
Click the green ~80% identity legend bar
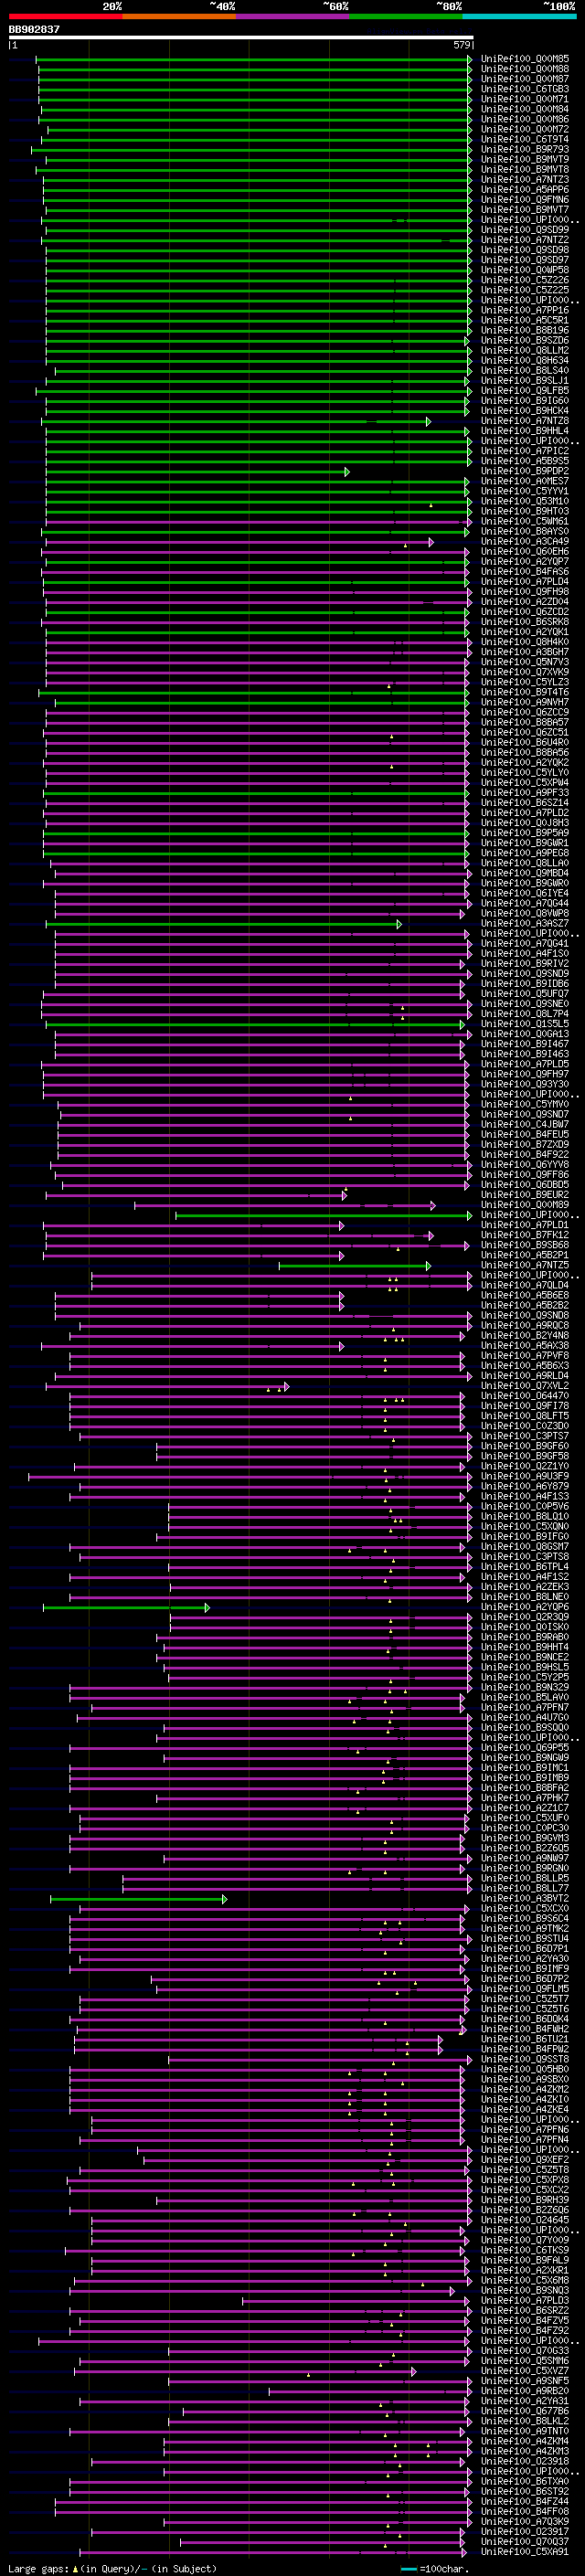[x=406, y=16]
